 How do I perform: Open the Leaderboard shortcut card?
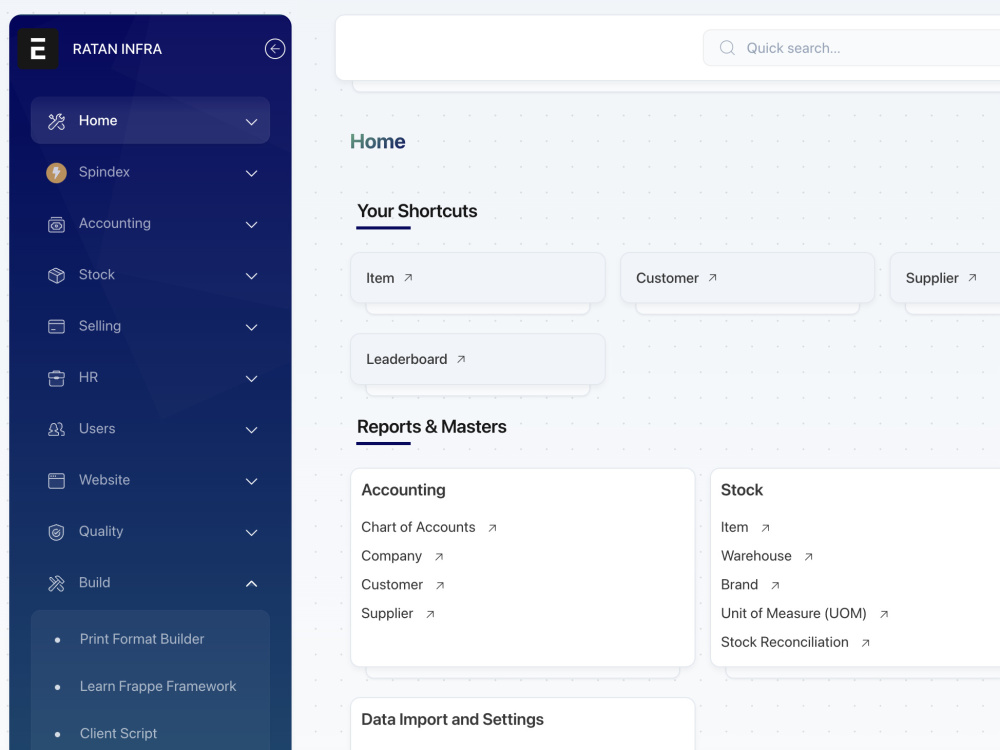pos(478,359)
